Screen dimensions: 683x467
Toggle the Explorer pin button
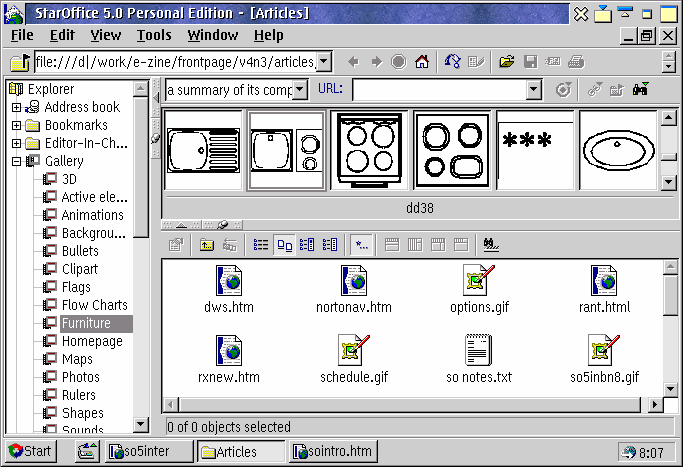(155, 139)
